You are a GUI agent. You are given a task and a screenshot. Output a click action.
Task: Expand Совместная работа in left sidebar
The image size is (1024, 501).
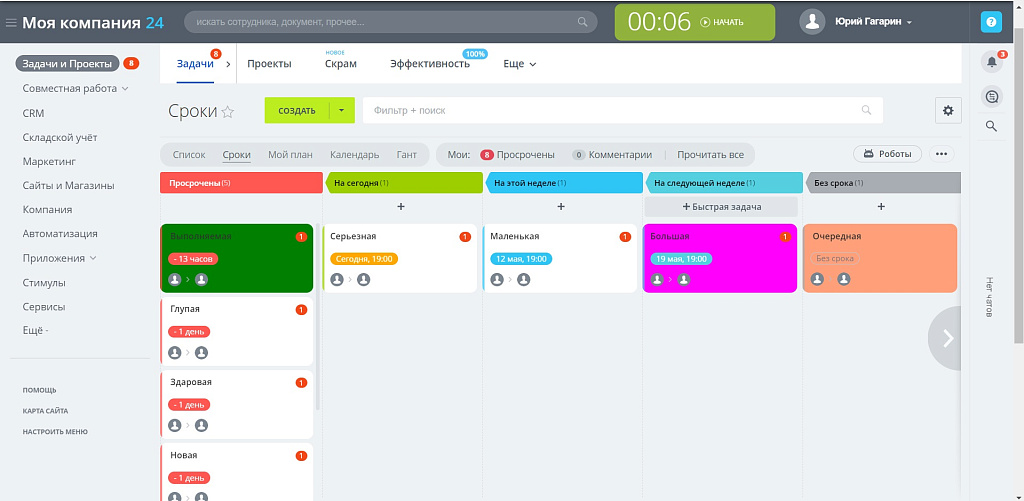(76, 88)
